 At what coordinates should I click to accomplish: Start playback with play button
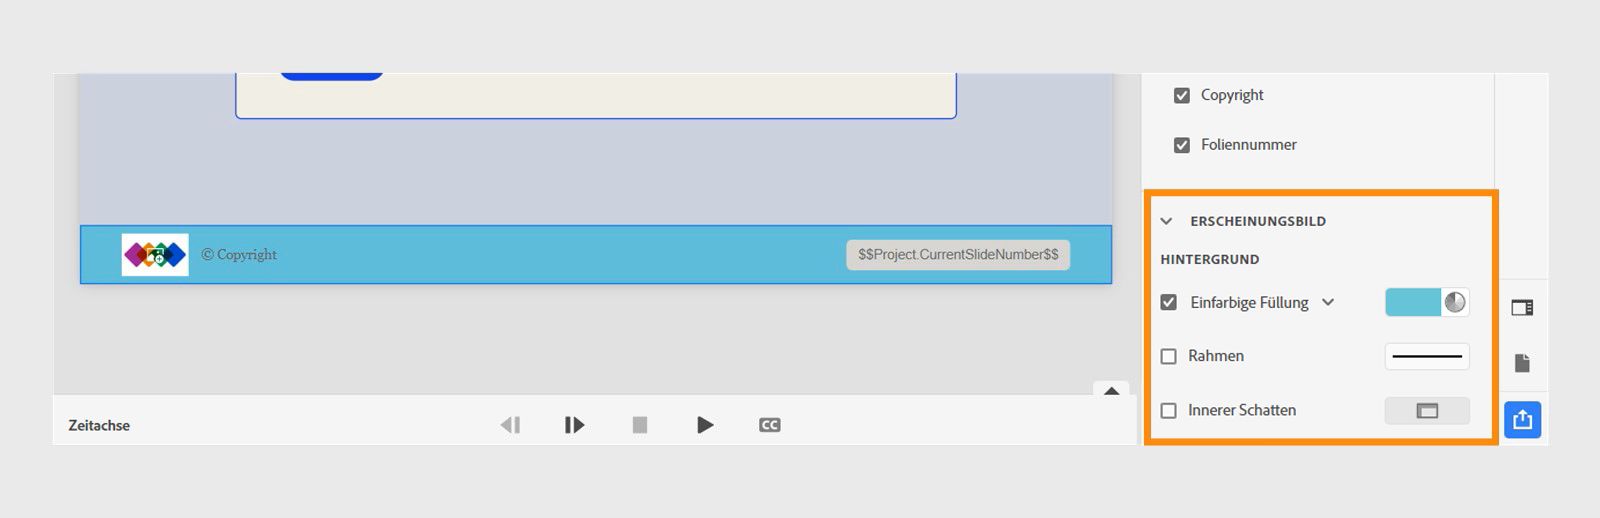coord(705,425)
